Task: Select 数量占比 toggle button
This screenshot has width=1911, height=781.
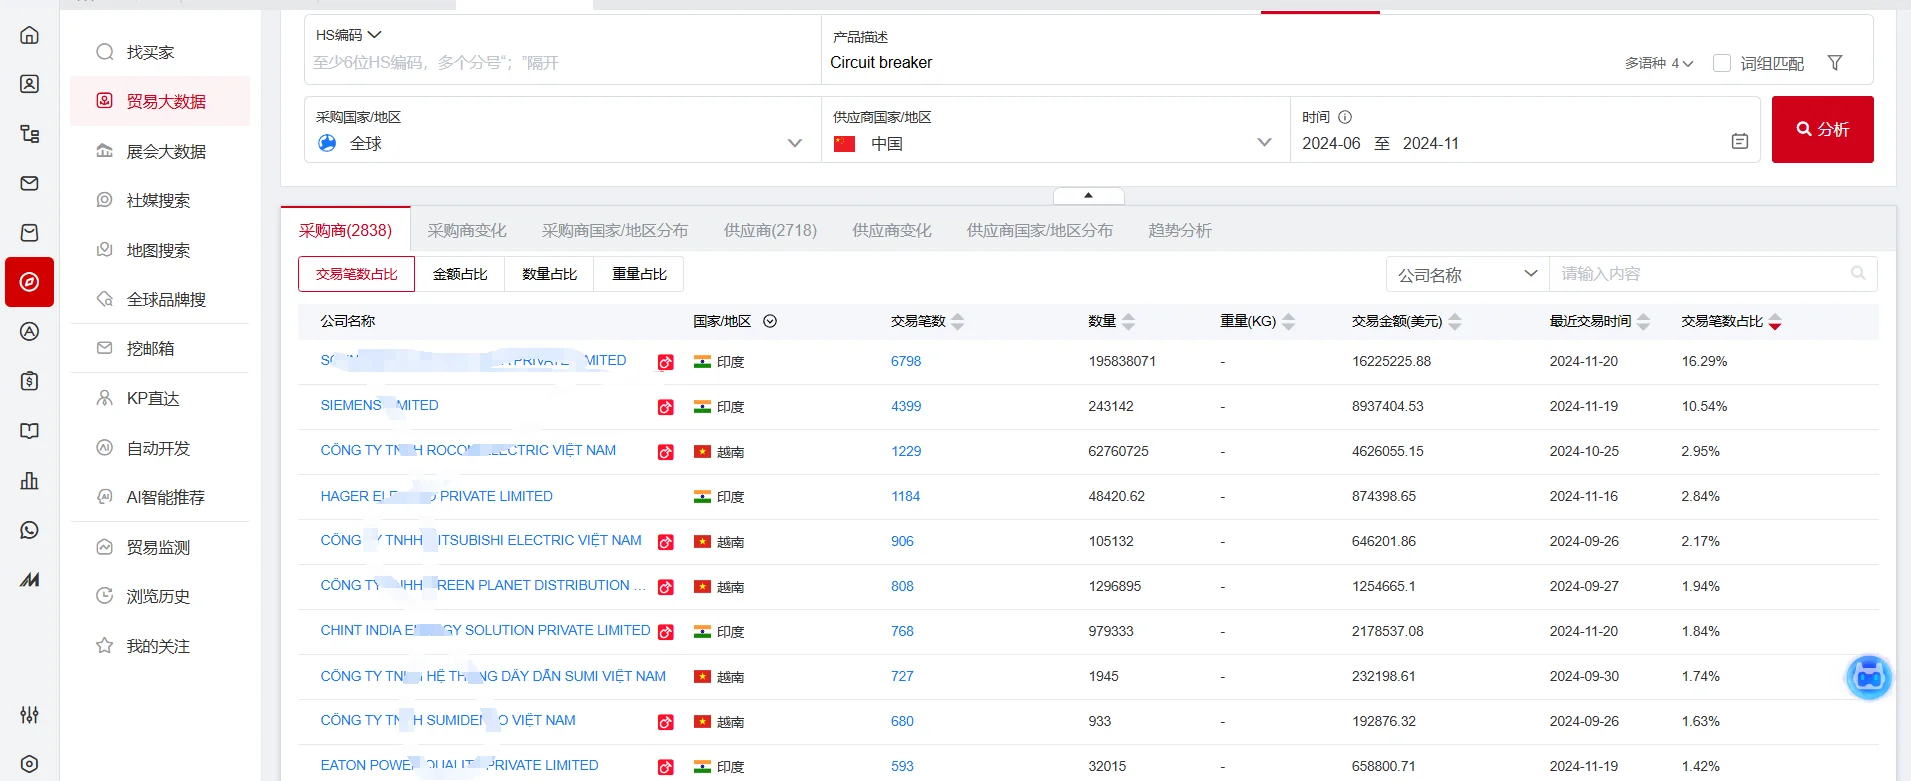Action: pos(549,274)
